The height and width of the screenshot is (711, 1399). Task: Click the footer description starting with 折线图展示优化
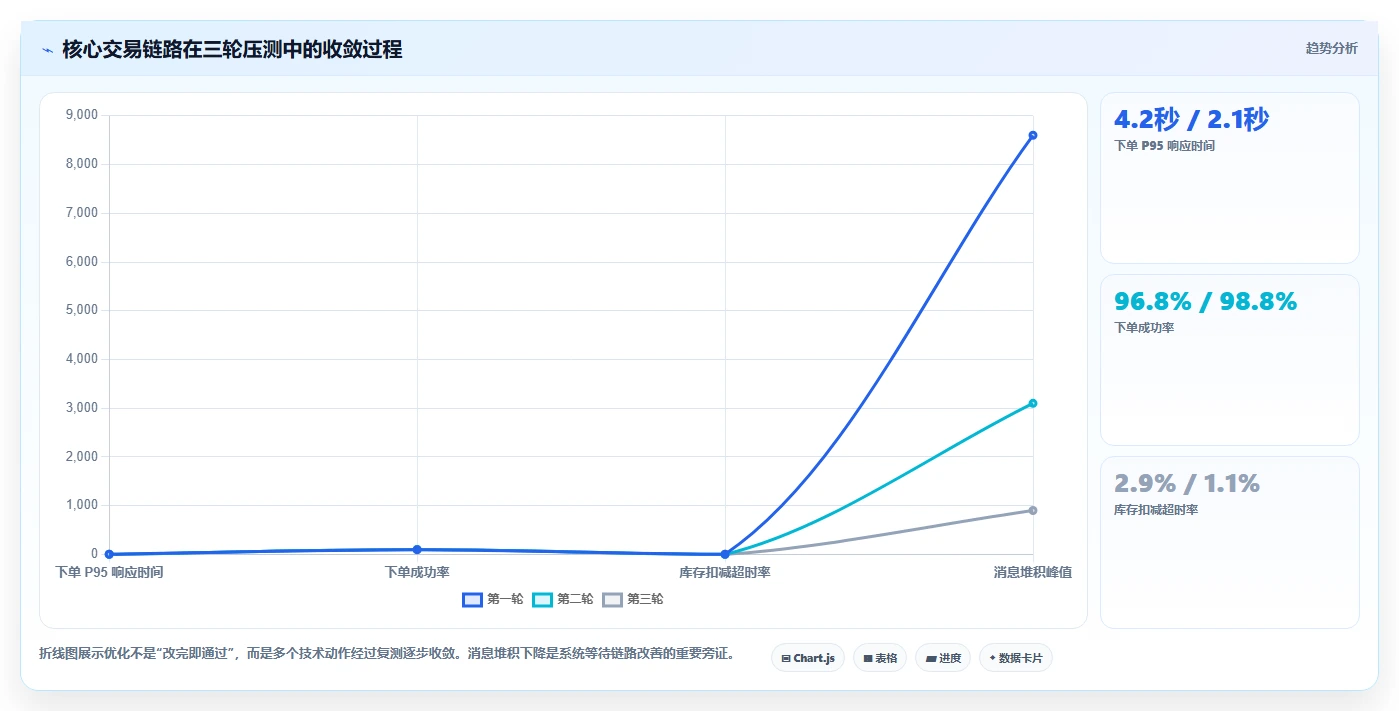click(x=390, y=654)
